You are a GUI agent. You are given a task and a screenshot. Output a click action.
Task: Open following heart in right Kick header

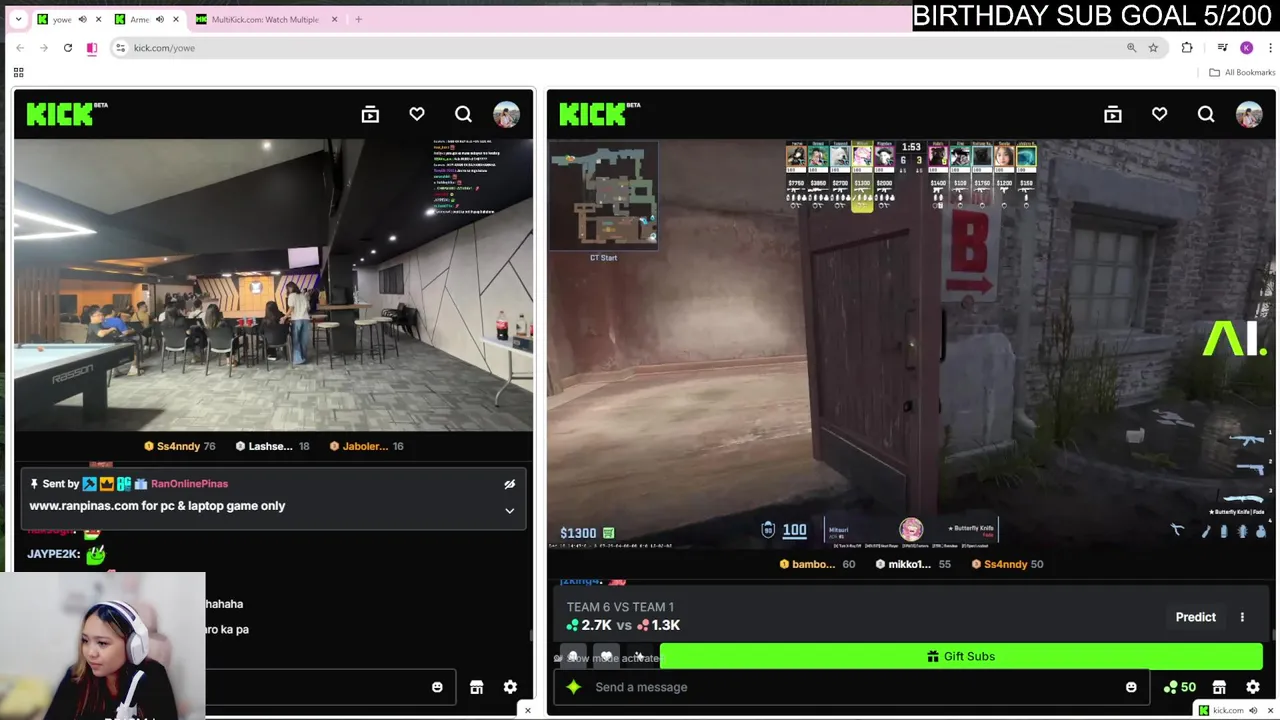[1159, 115]
